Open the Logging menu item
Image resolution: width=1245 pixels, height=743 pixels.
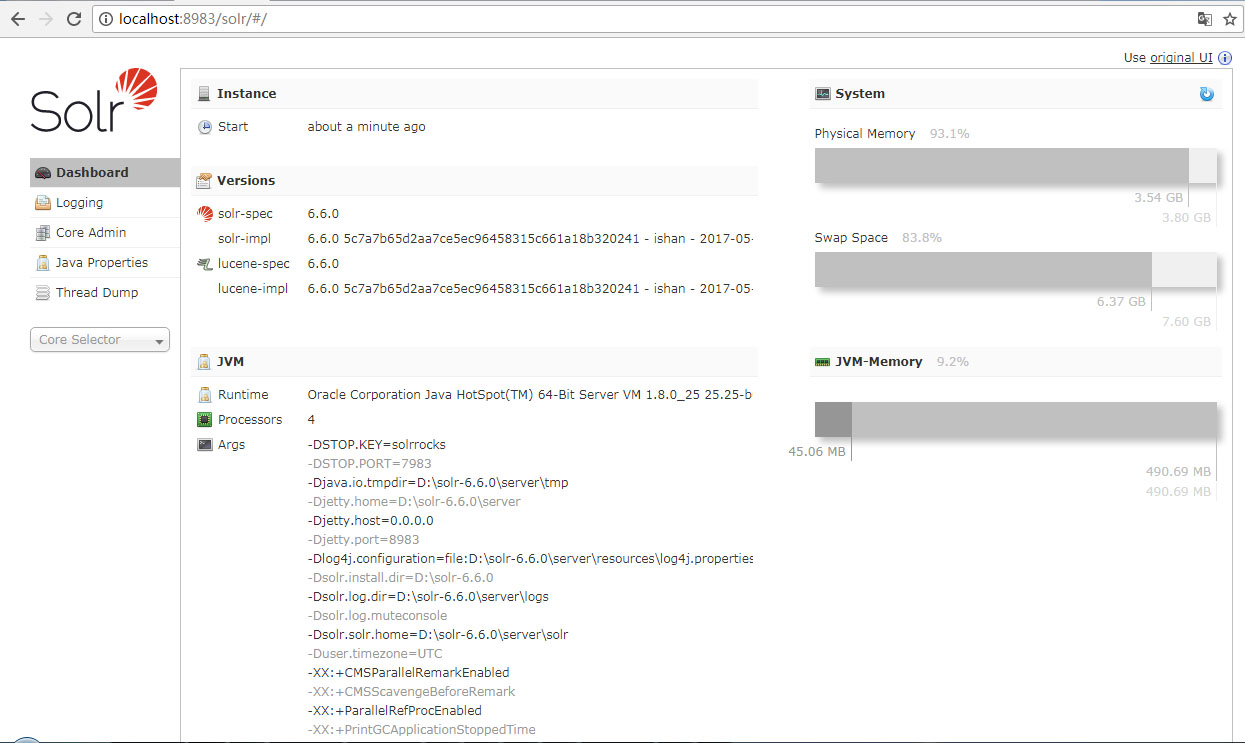(x=79, y=203)
